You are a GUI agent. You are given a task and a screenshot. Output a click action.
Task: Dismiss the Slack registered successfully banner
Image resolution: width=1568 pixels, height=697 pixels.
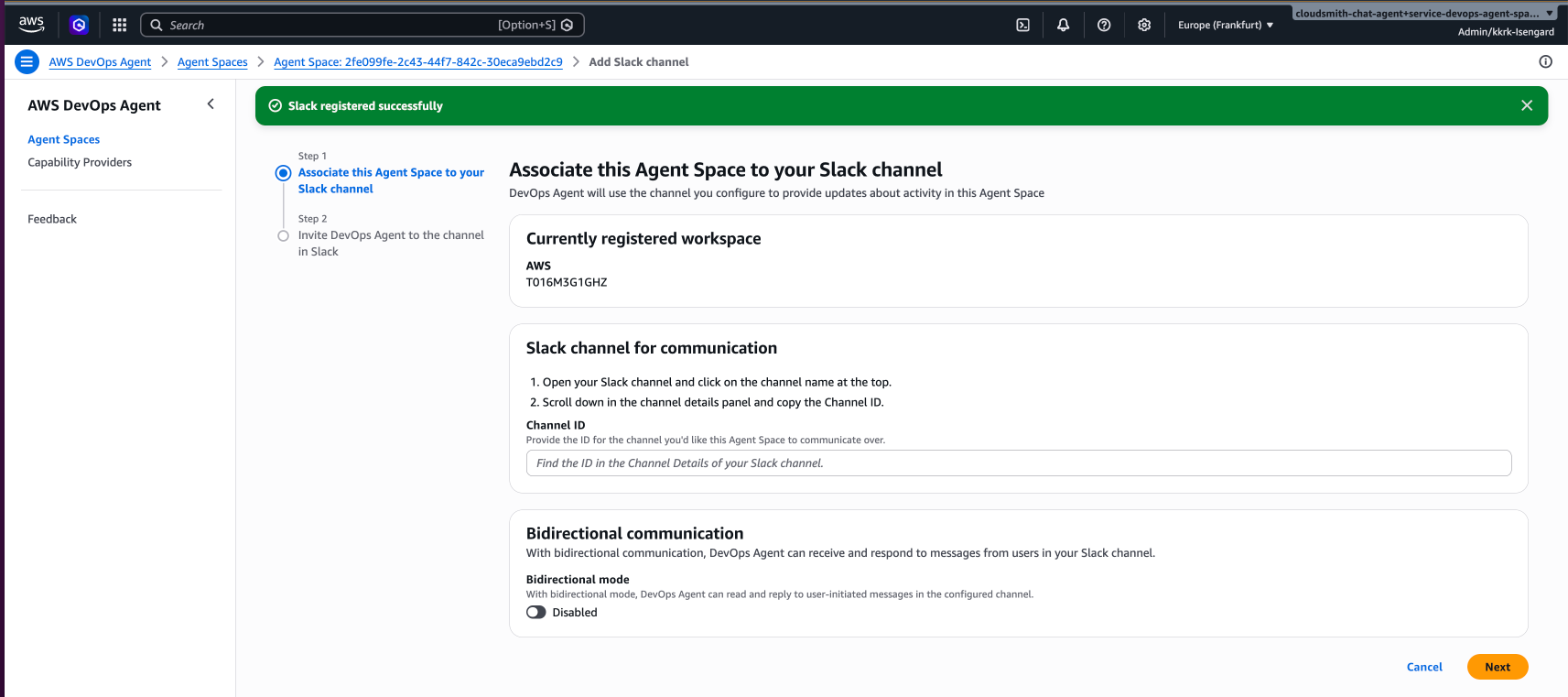[x=1526, y=106]
